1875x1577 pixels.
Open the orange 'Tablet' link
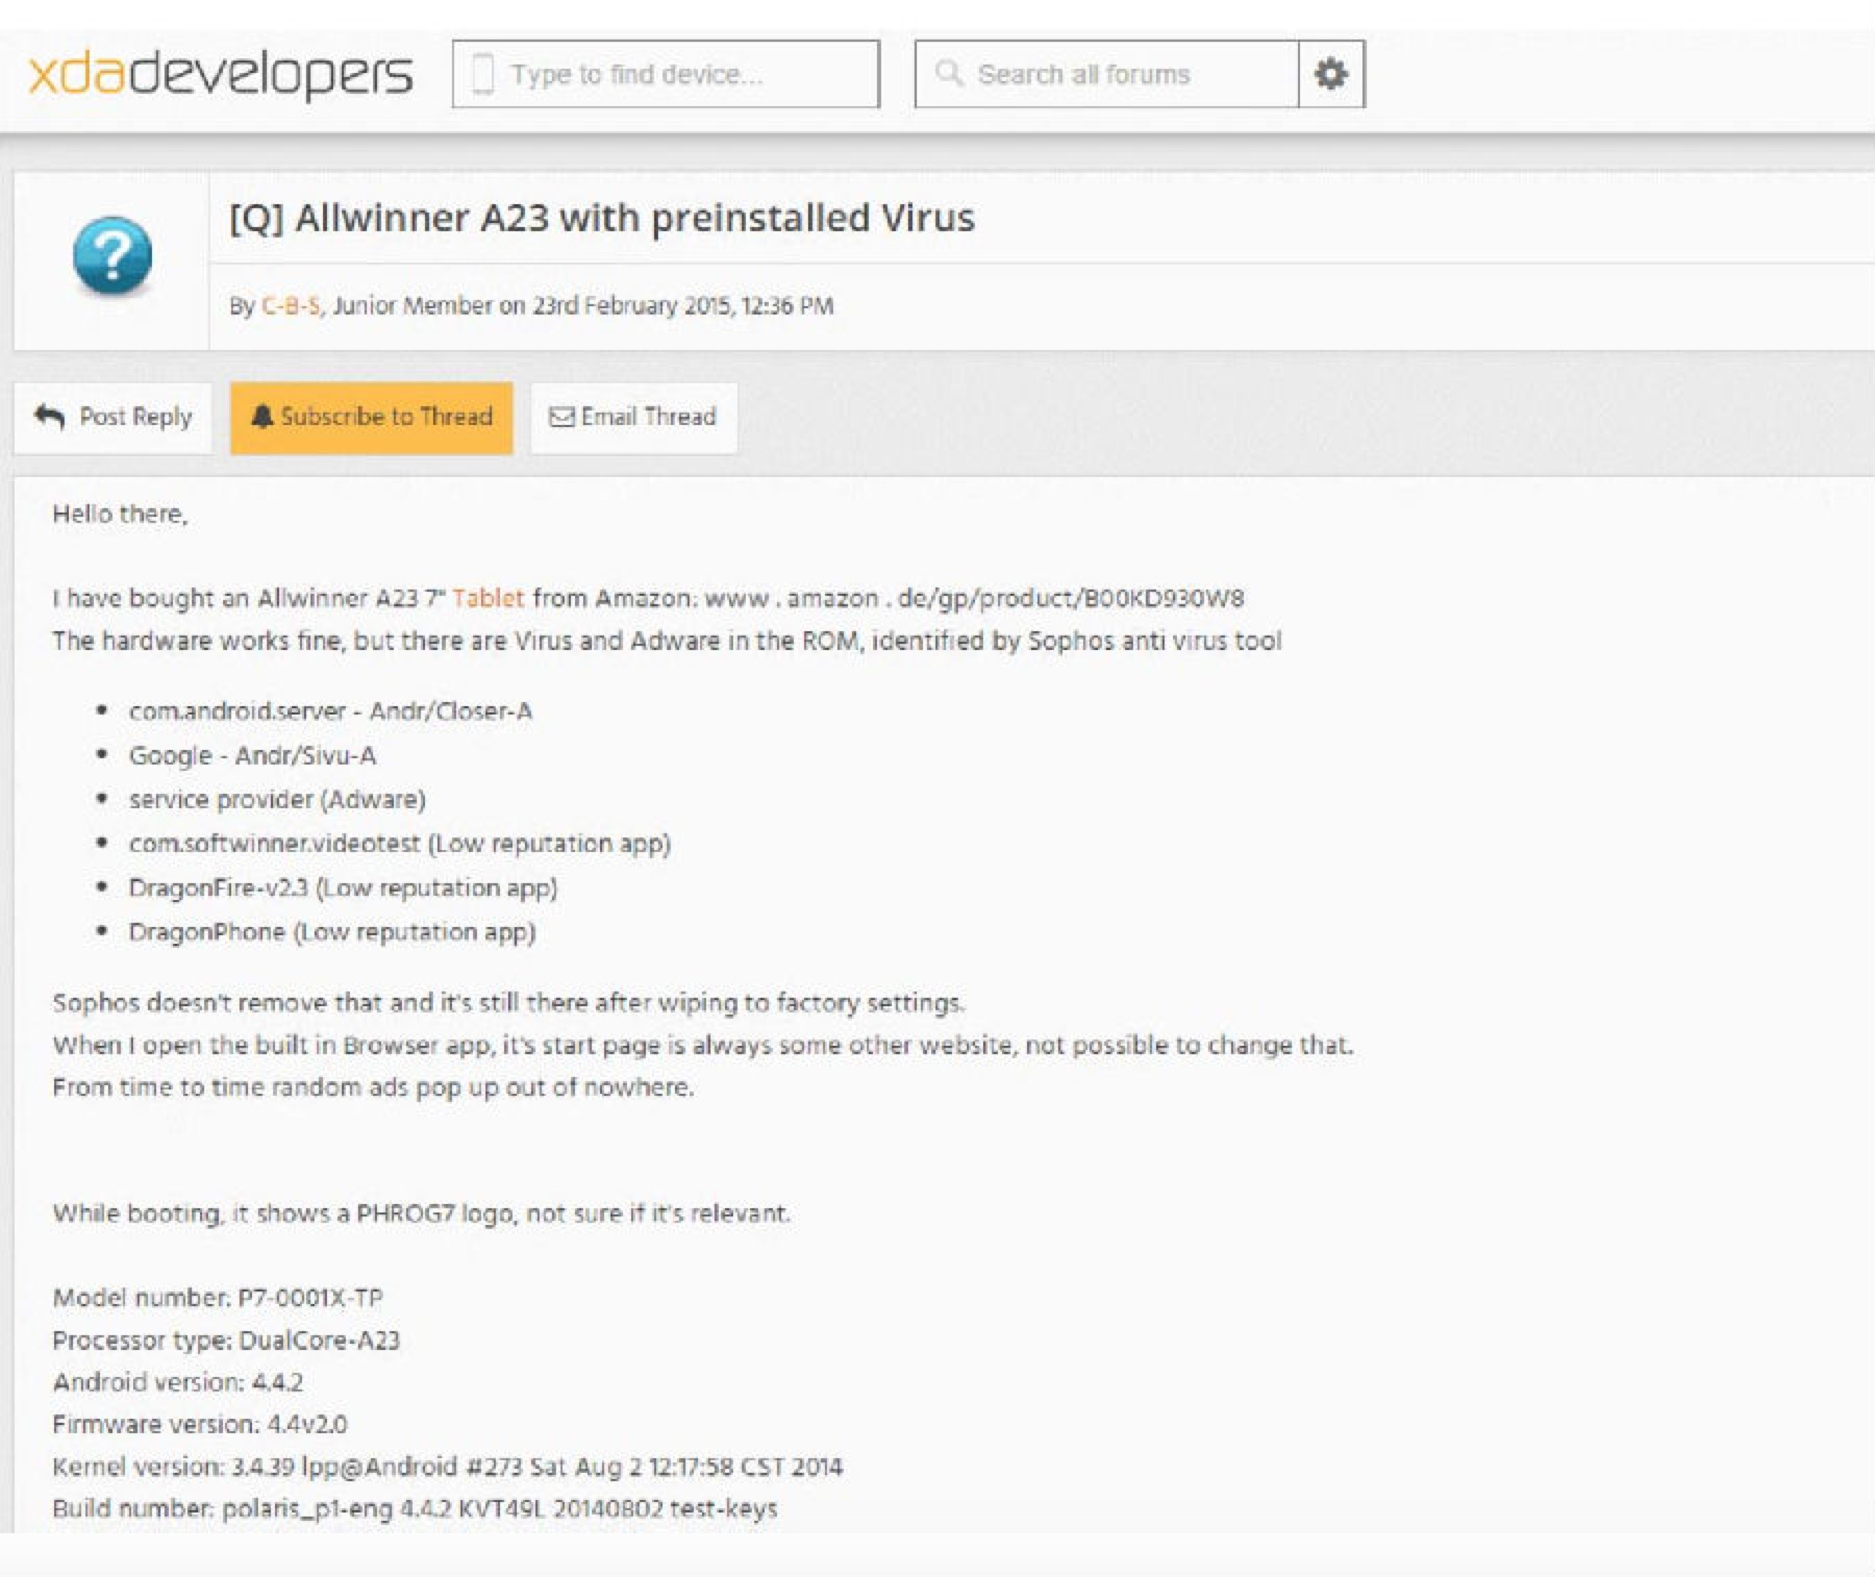[488, 598]
